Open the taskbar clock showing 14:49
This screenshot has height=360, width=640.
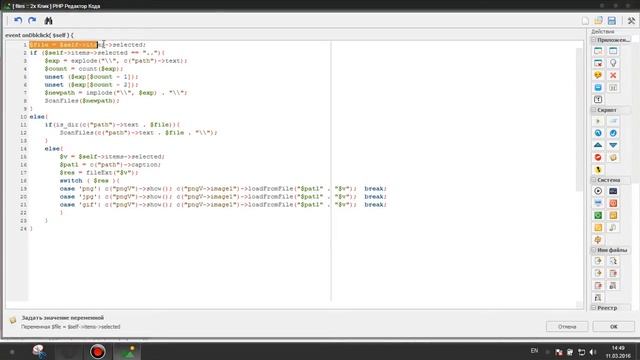click(x=618, y=352)
